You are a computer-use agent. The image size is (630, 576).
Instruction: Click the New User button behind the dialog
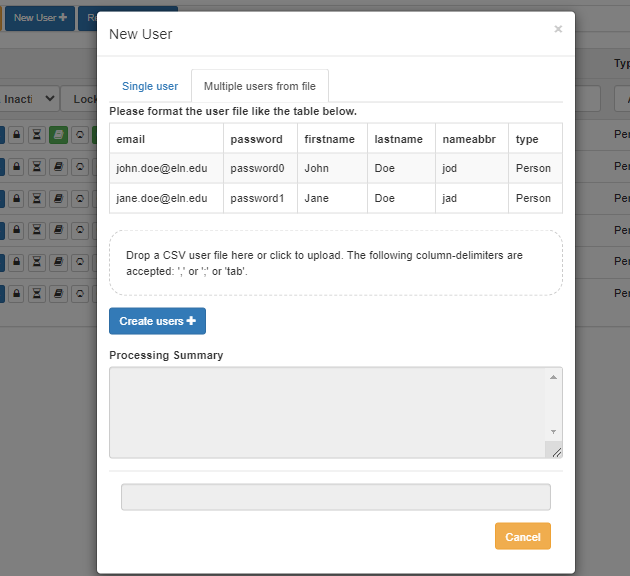40,18
